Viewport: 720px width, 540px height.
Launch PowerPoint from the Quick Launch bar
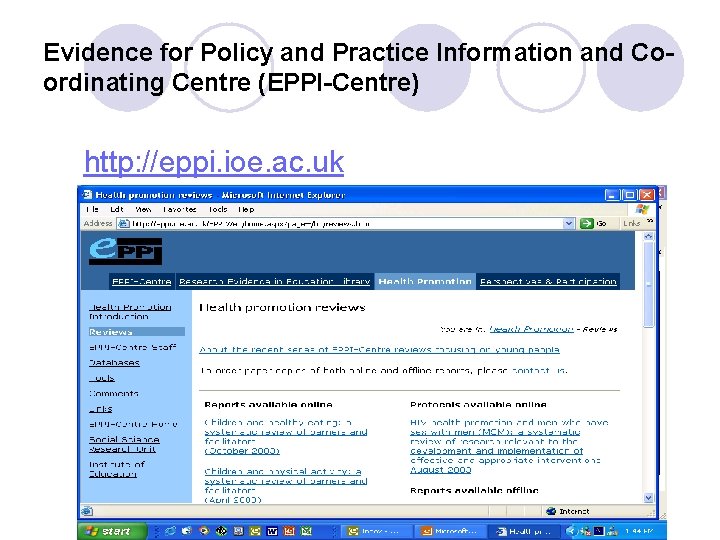(289, 531)
